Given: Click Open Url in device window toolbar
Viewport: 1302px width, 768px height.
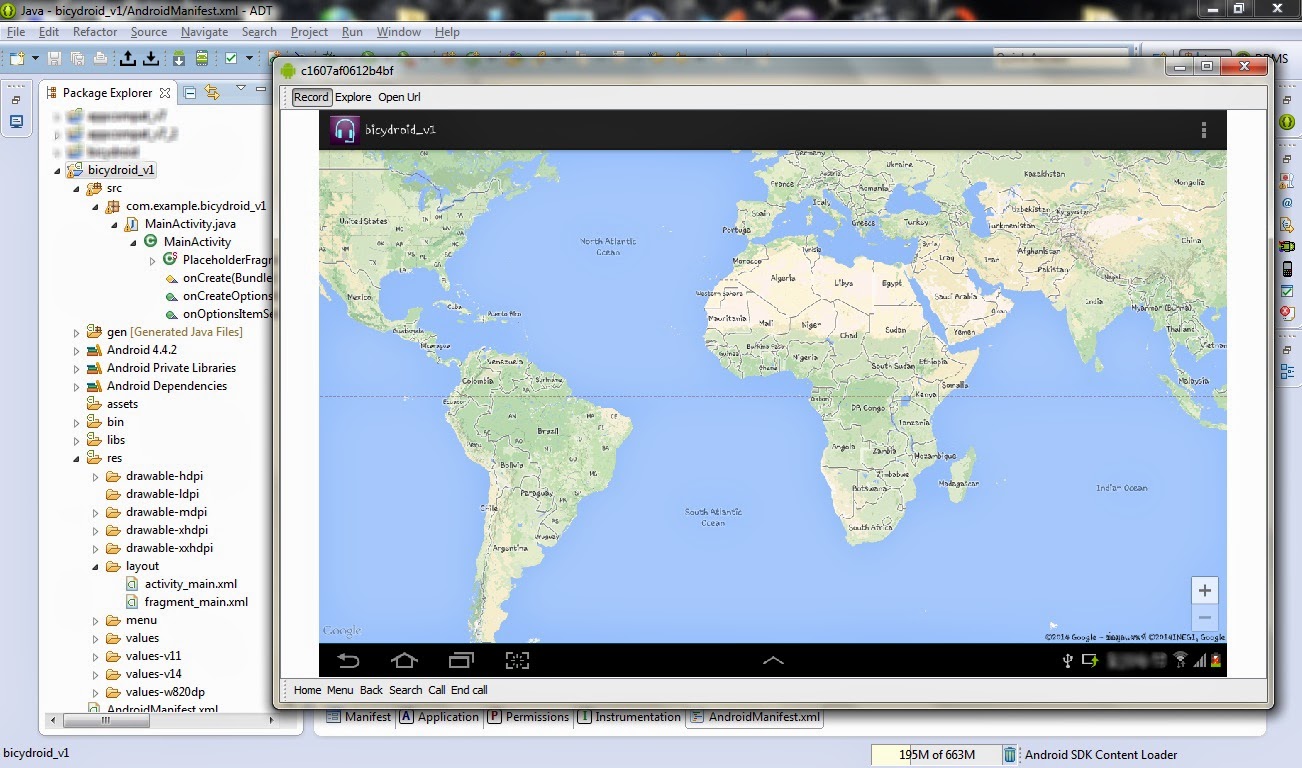Looking at the screenshot, I should tap(399, 97).
